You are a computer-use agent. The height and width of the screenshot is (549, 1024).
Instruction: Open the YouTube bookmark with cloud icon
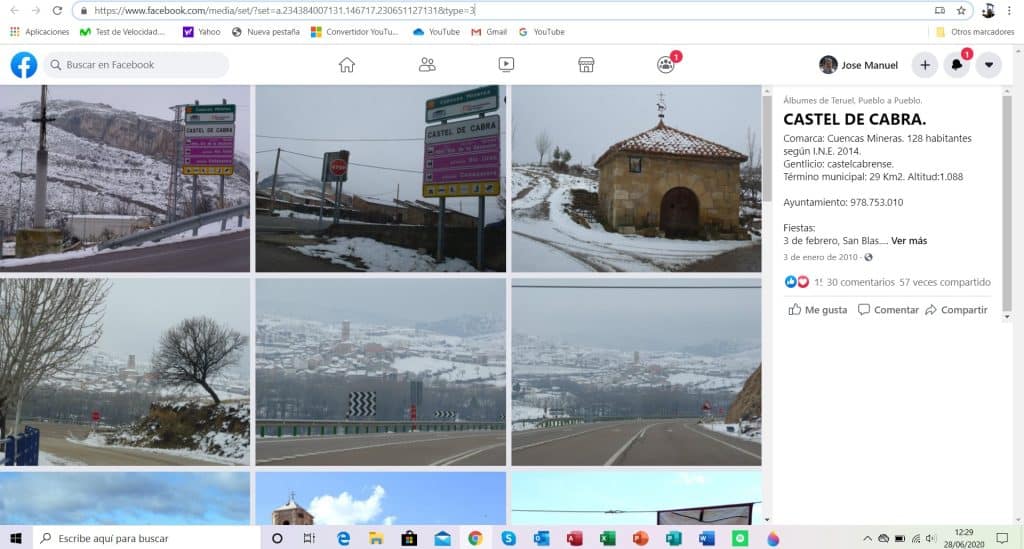[x=436, y=31]
